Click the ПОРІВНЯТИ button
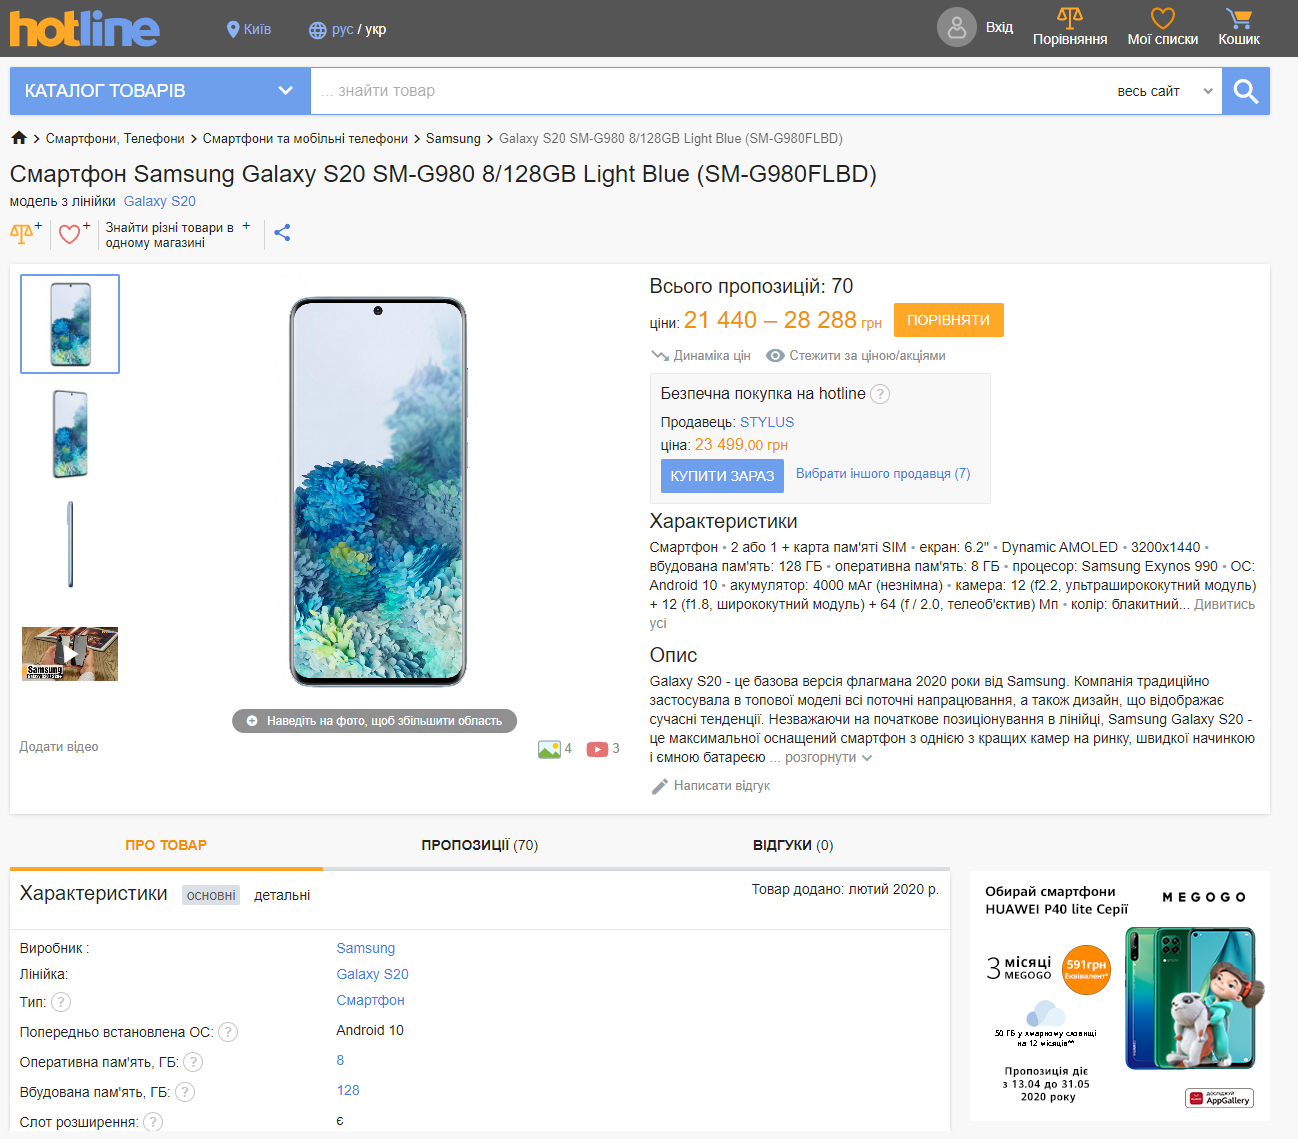 [x=949, y=320]
